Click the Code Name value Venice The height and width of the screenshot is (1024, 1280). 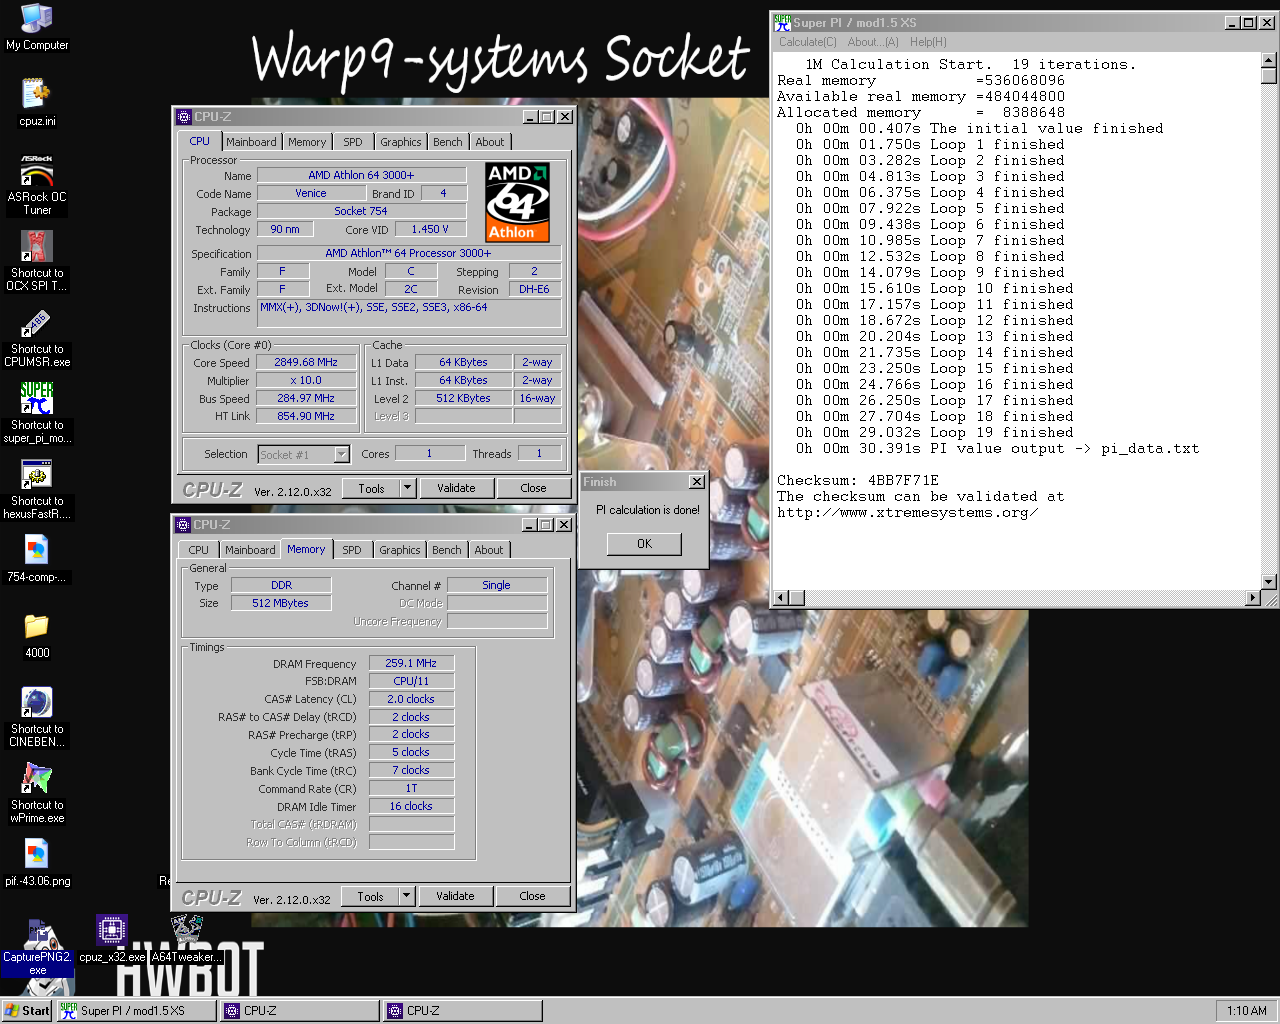coord(310,193)
